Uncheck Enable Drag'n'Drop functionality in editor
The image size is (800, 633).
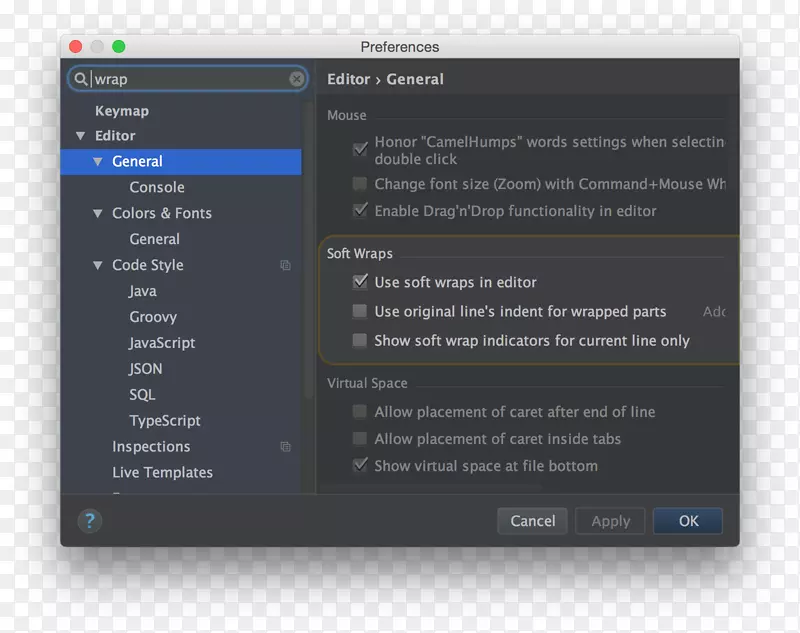coord(357,211)
